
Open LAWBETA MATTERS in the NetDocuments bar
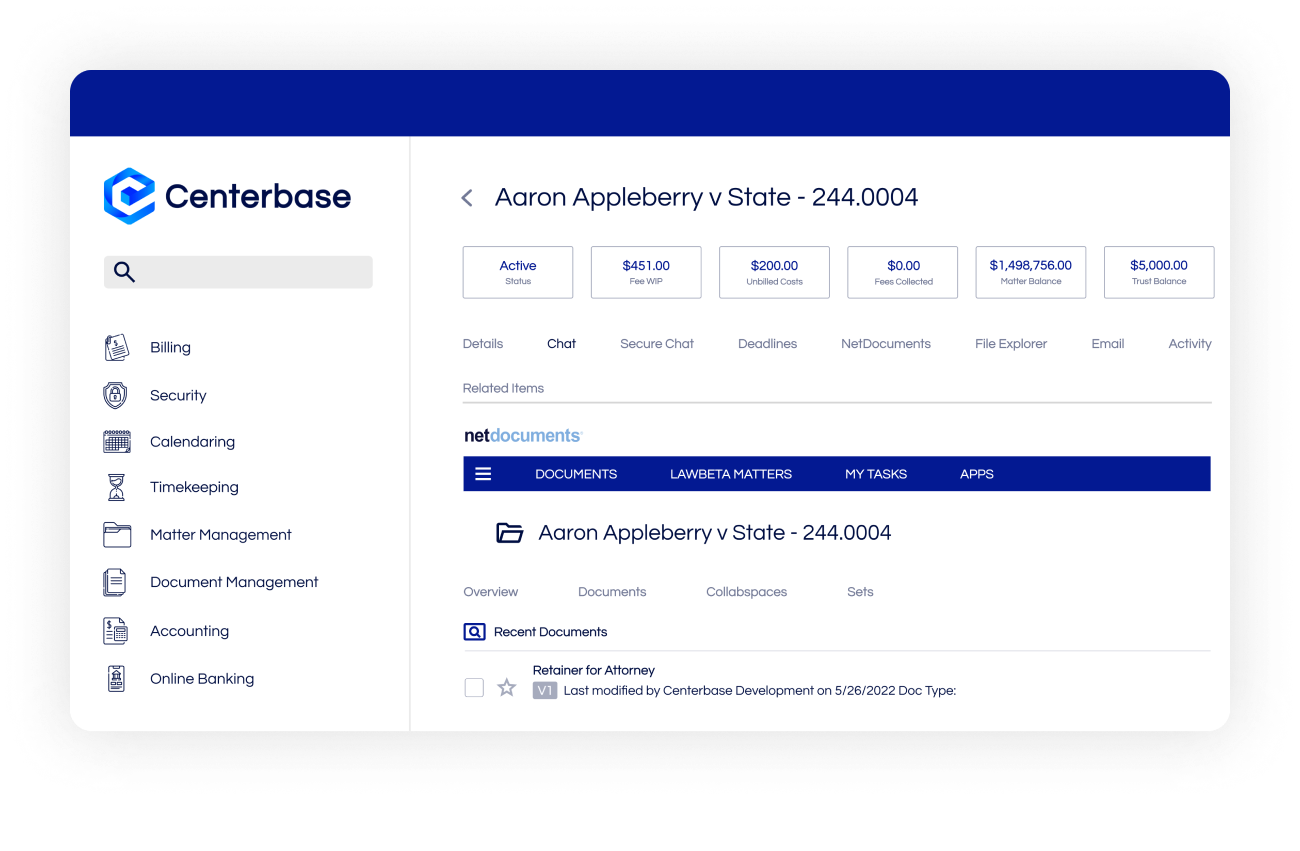click(731, 474)
